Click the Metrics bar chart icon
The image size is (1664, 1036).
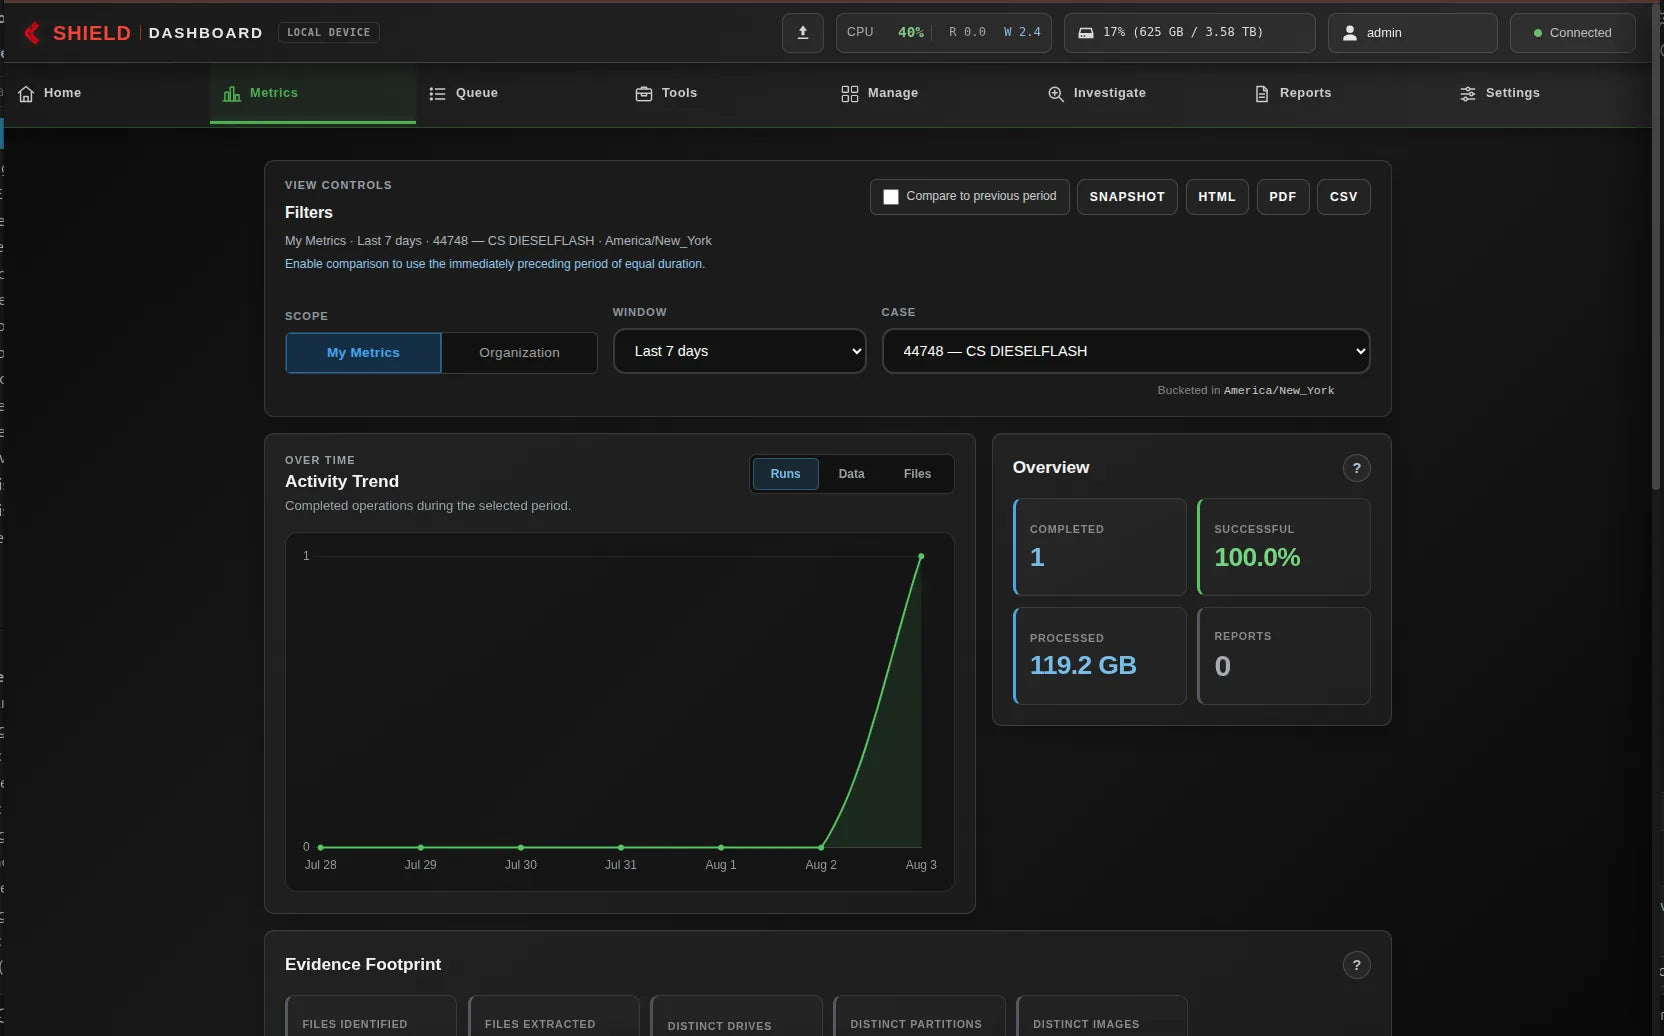pyautogui.click(x=232, y=93)
